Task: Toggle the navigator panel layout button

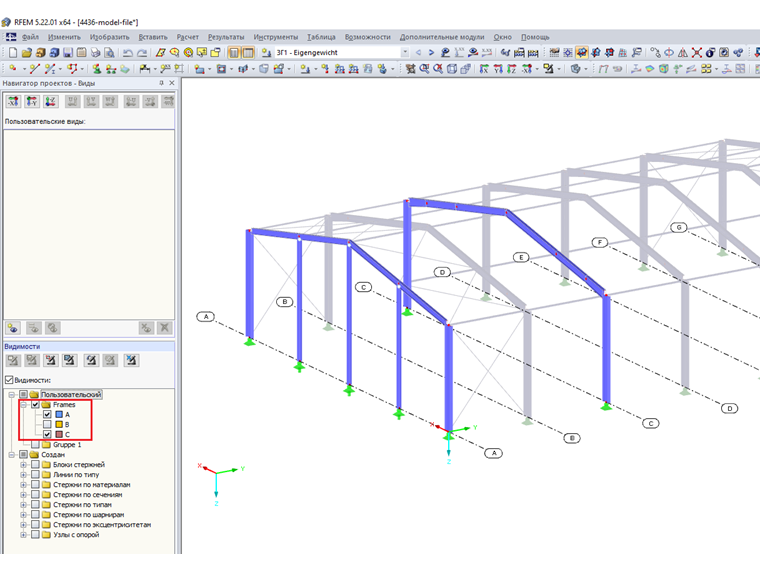Action: tap(234, 52)
